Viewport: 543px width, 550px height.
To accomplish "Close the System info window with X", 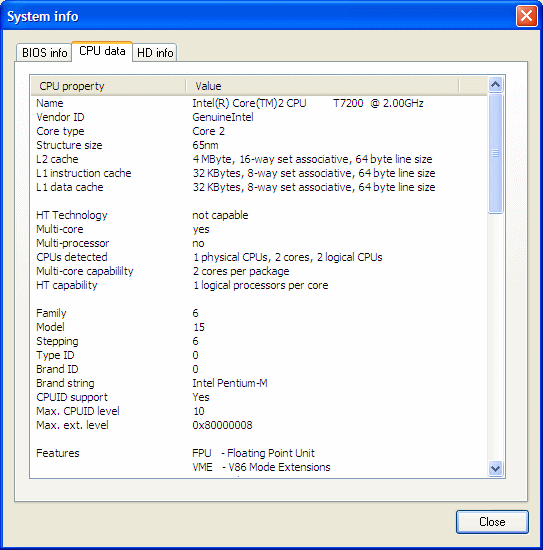I will click(527, 16).
